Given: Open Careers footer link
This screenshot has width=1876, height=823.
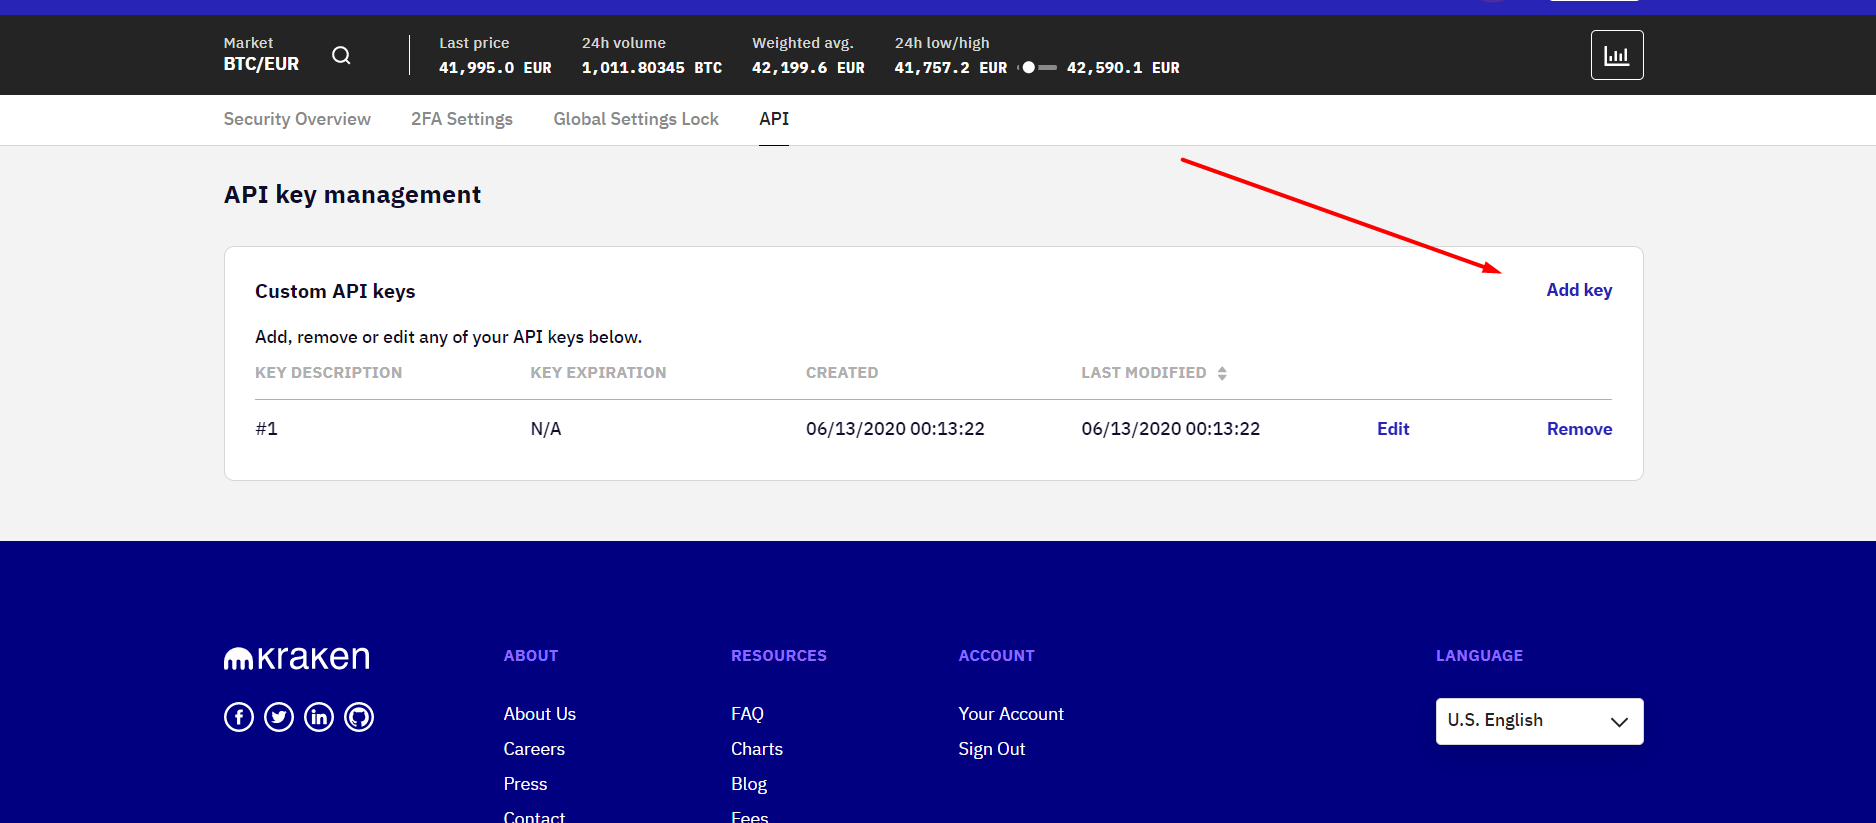Looking at the screenshot, I should (534, 749).
